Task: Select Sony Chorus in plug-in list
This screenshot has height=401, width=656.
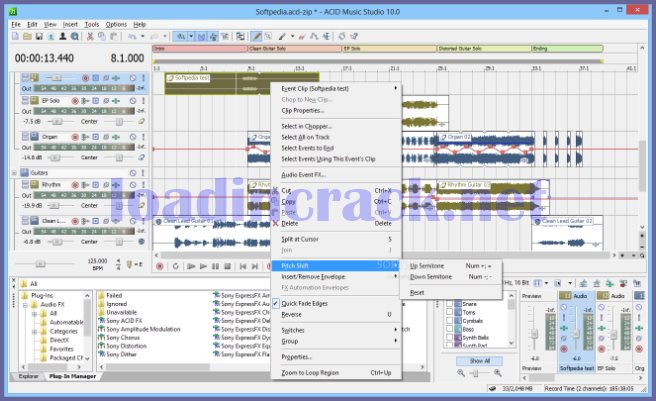Action: coord(123,337)
